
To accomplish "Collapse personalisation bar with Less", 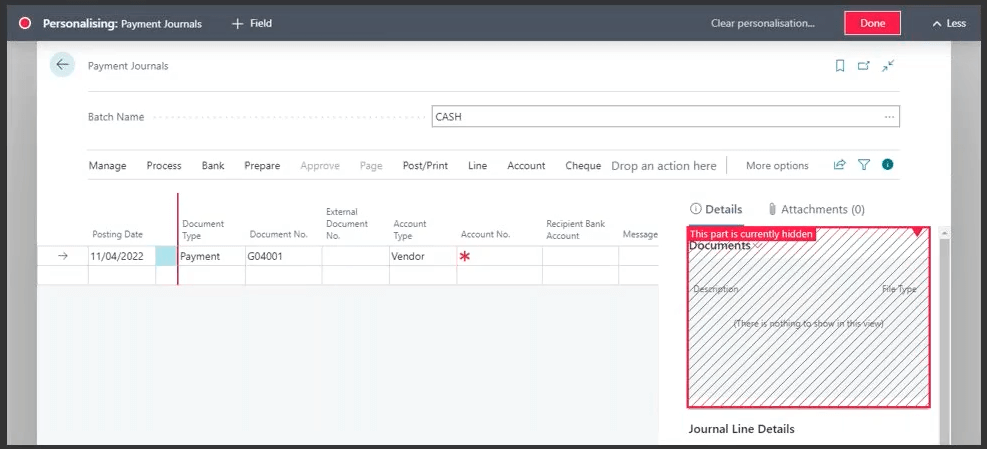I will coord(948,23).
